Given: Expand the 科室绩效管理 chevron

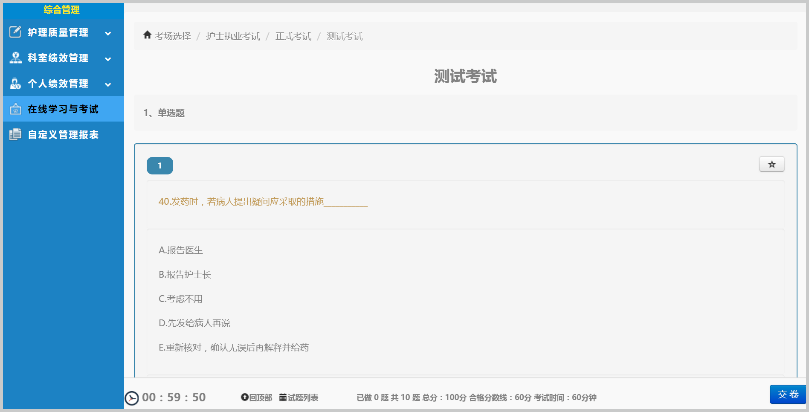Looking at the screenshot, I should (108, 59).
